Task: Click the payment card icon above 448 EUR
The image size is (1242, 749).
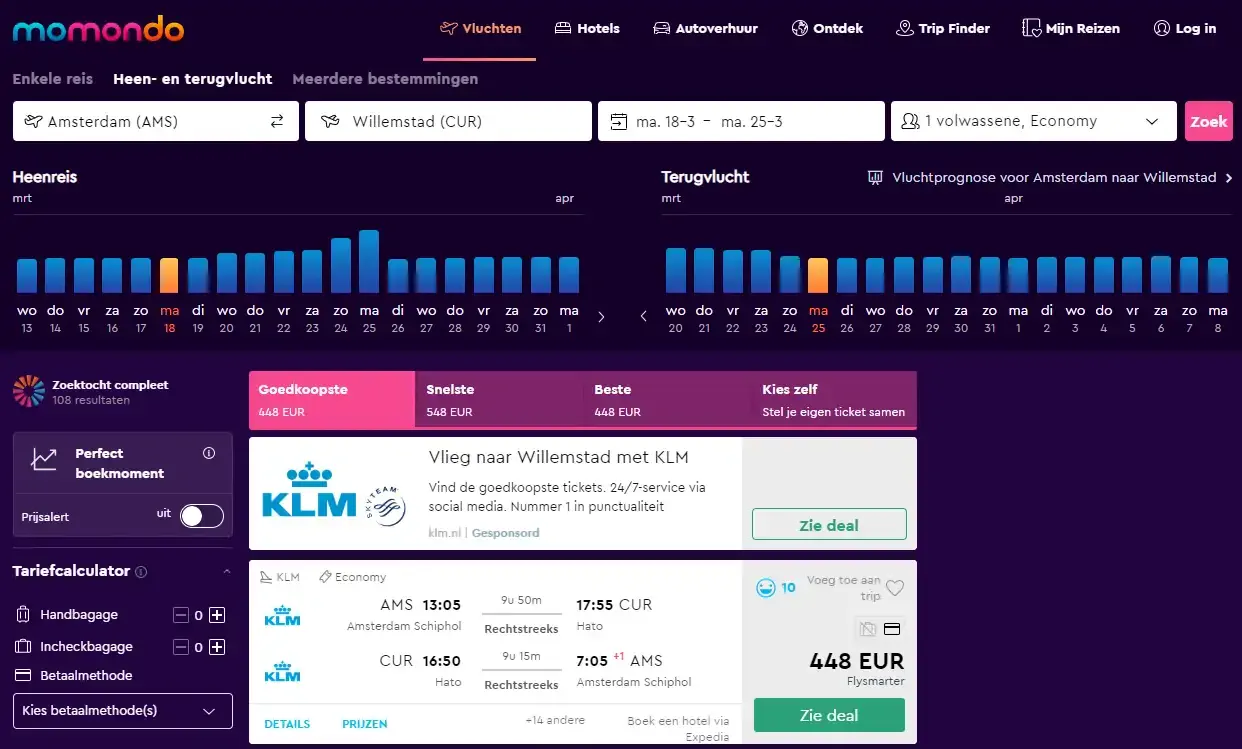Action: [x=893, y=629]
